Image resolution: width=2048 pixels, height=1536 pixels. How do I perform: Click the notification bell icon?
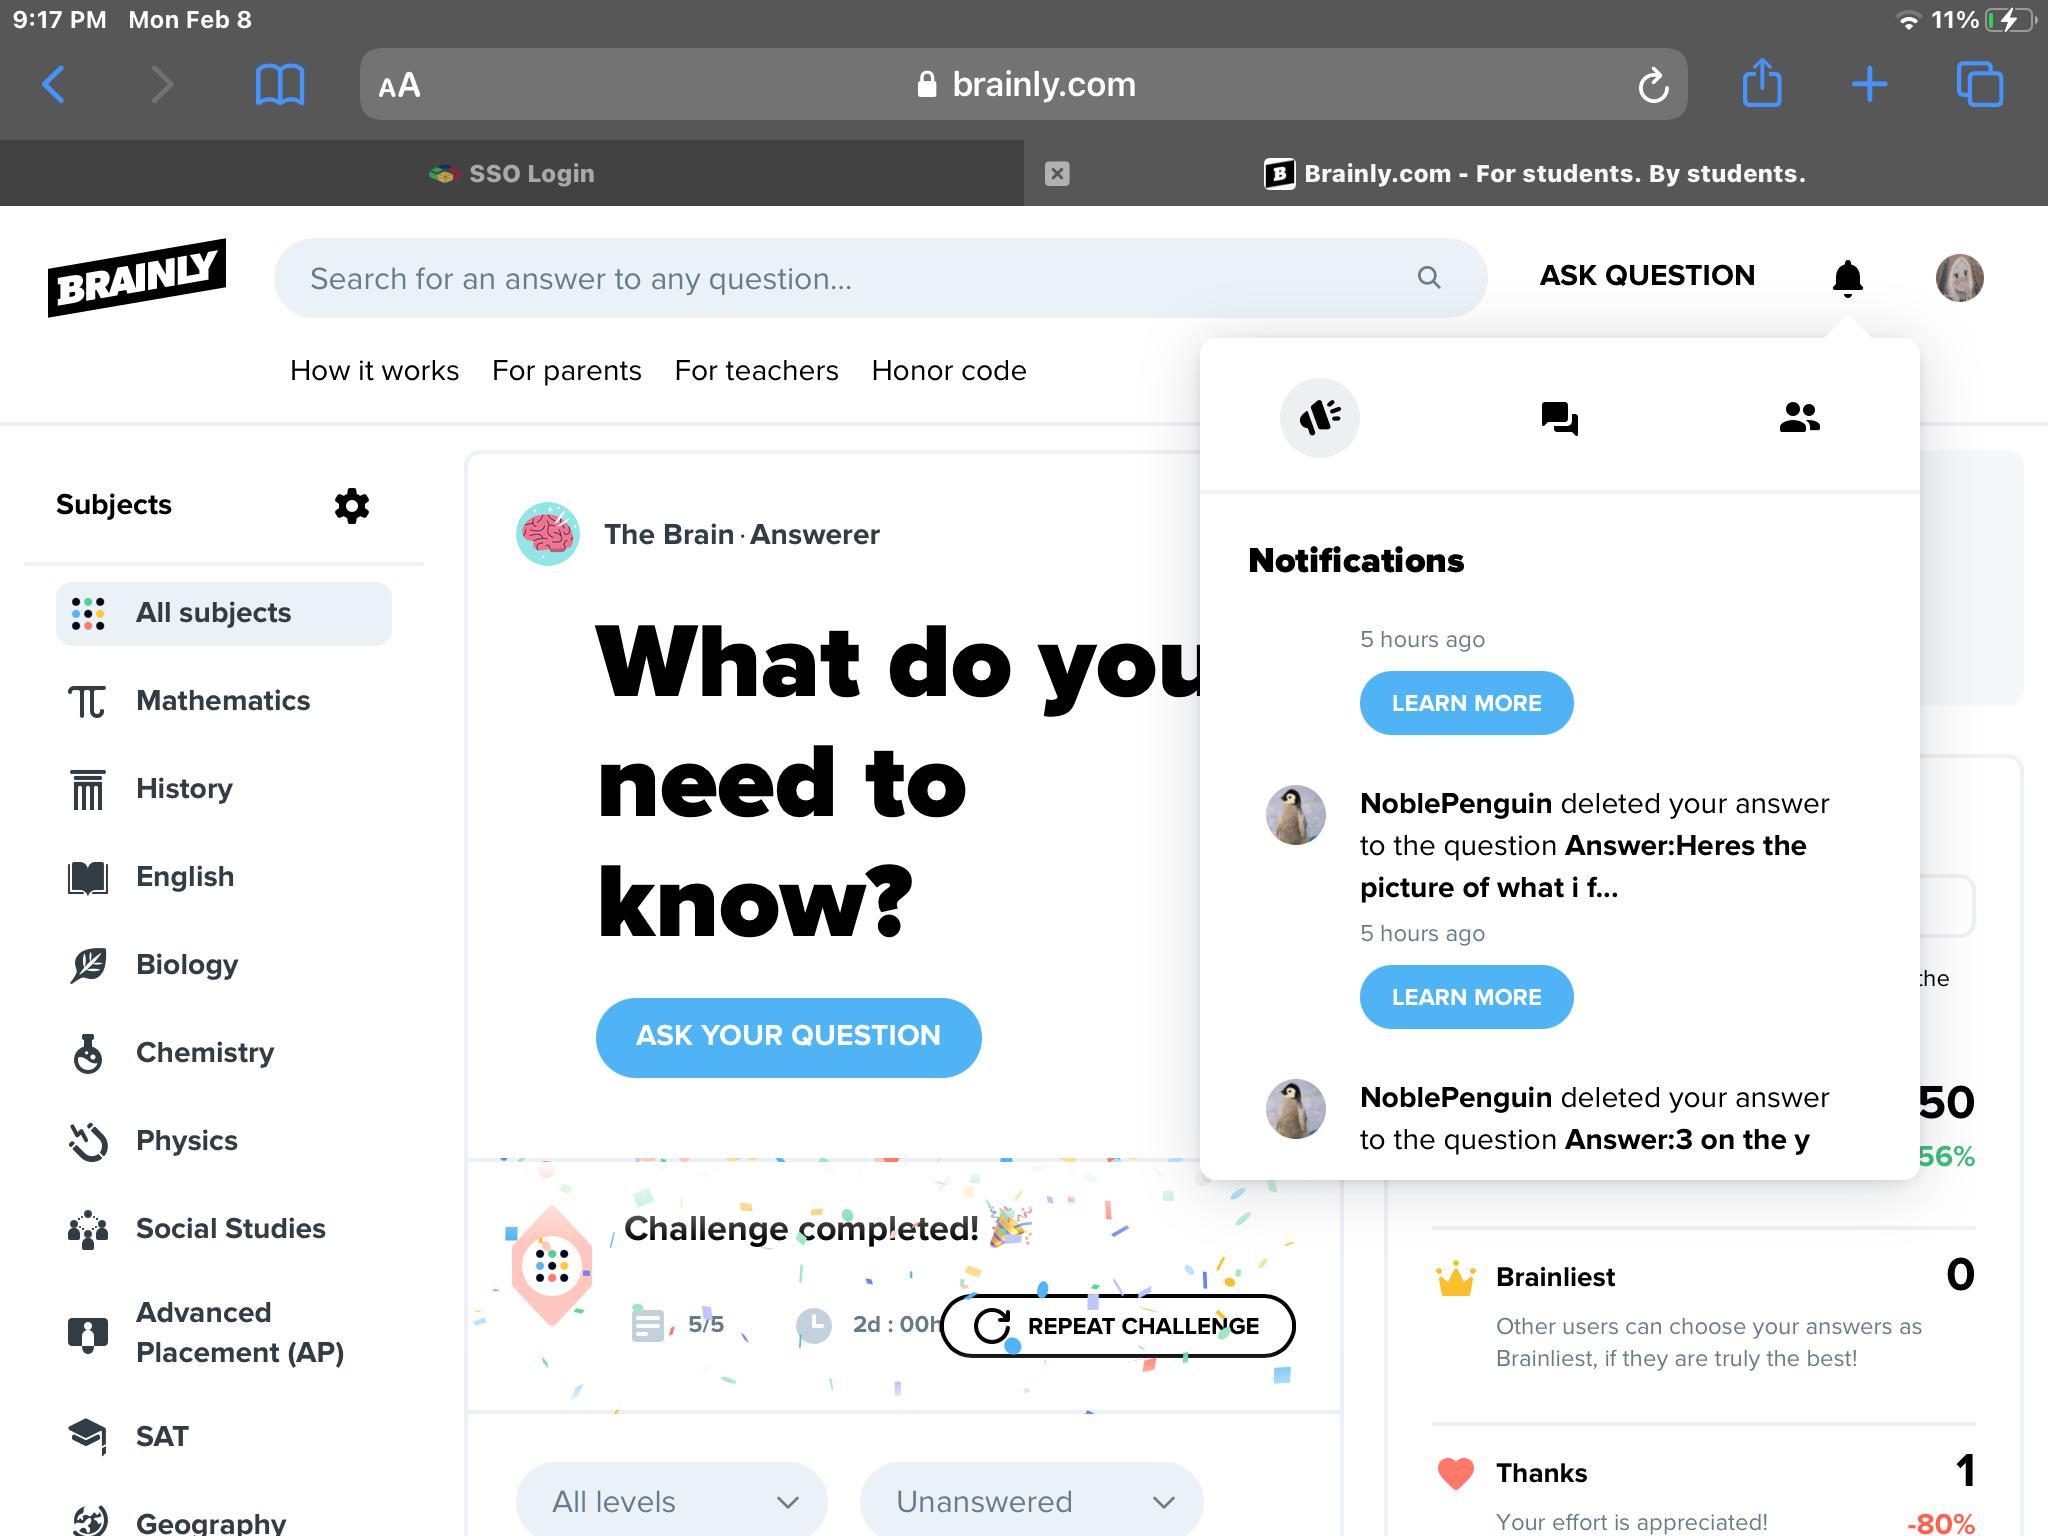1847,278
